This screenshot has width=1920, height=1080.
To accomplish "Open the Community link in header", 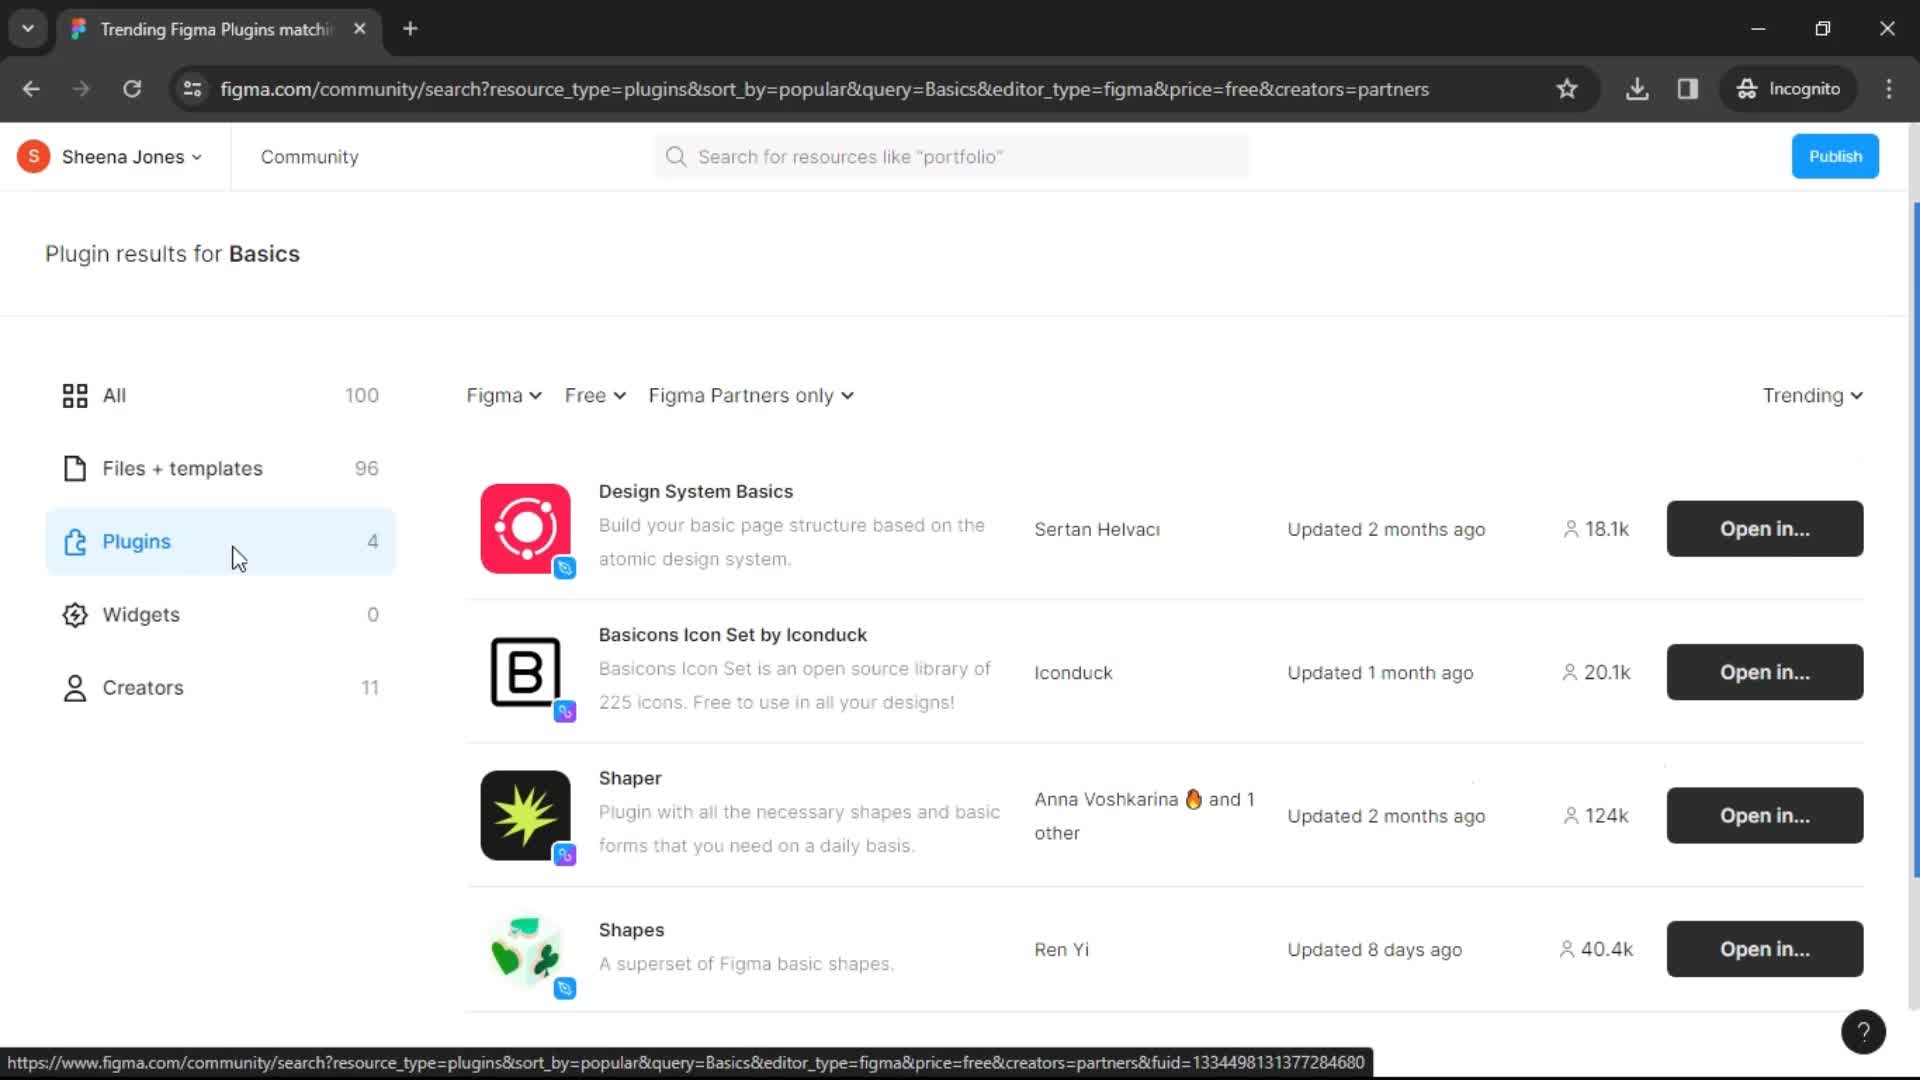I will point(309,157).
